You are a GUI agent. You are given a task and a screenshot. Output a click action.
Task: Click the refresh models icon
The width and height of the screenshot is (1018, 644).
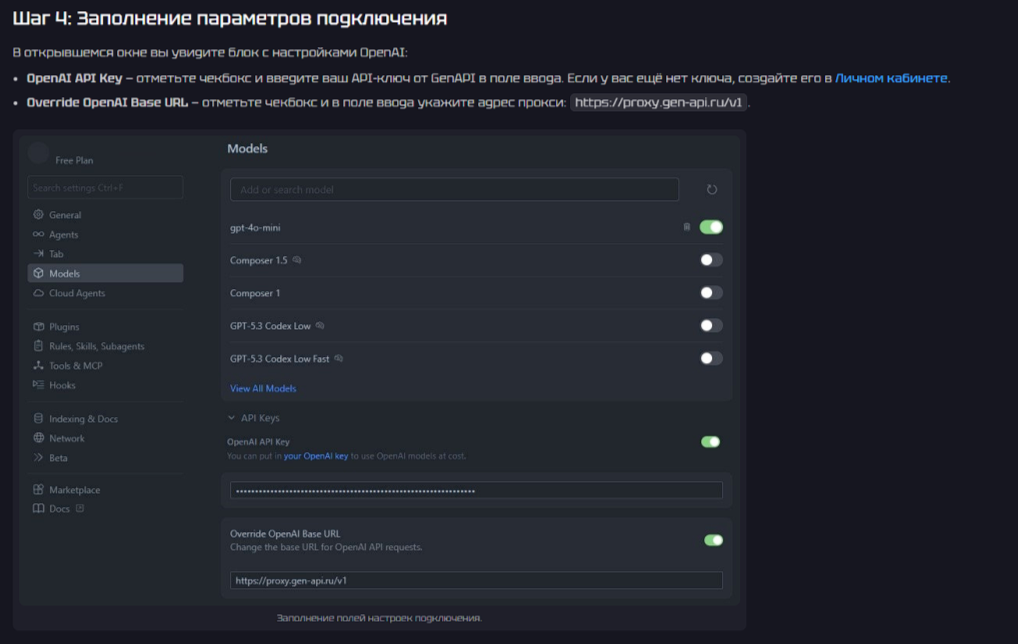712,190
